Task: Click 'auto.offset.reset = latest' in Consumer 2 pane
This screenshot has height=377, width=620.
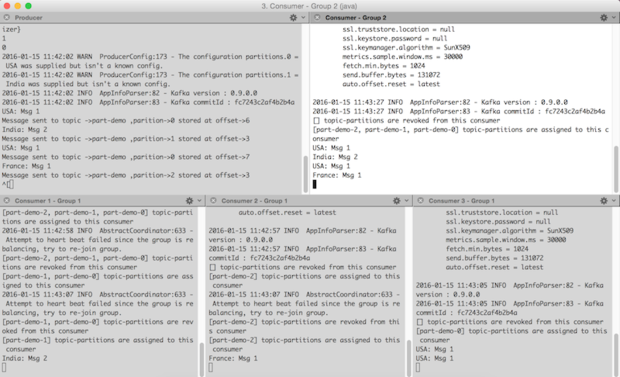Action: [x=287, y=212]
